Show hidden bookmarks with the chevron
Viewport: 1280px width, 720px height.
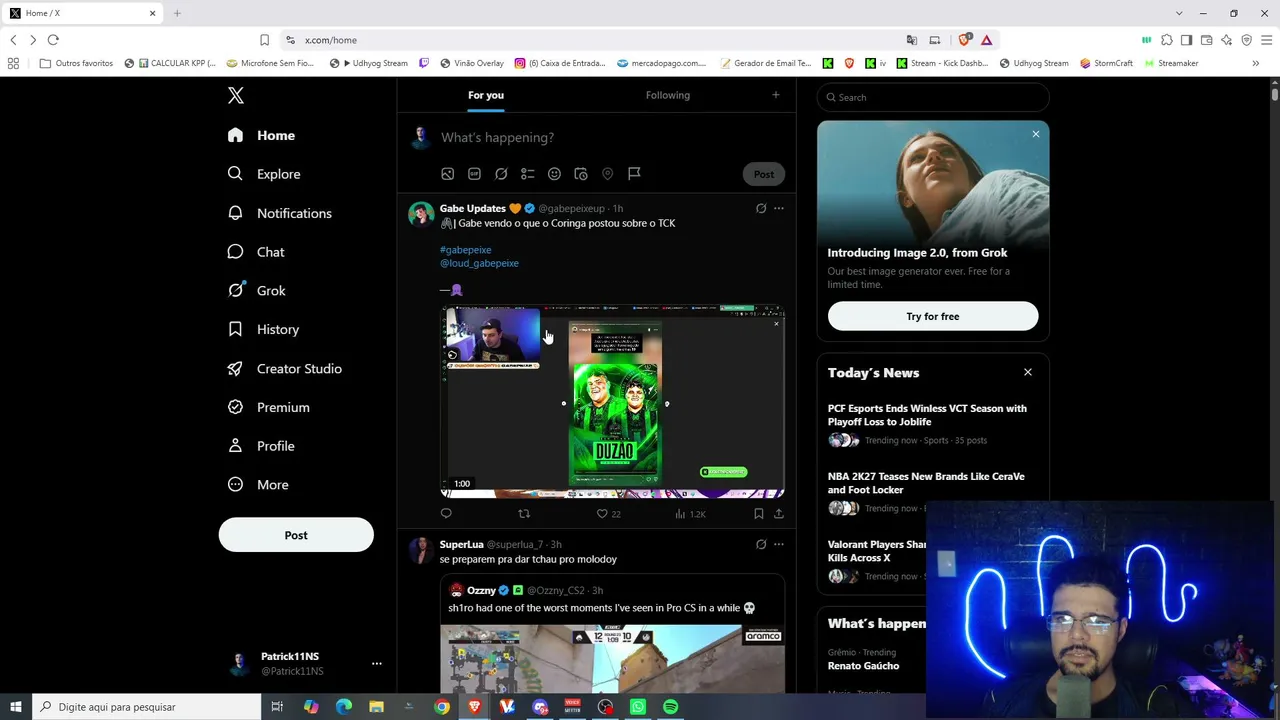click(x=1255, y=63)
